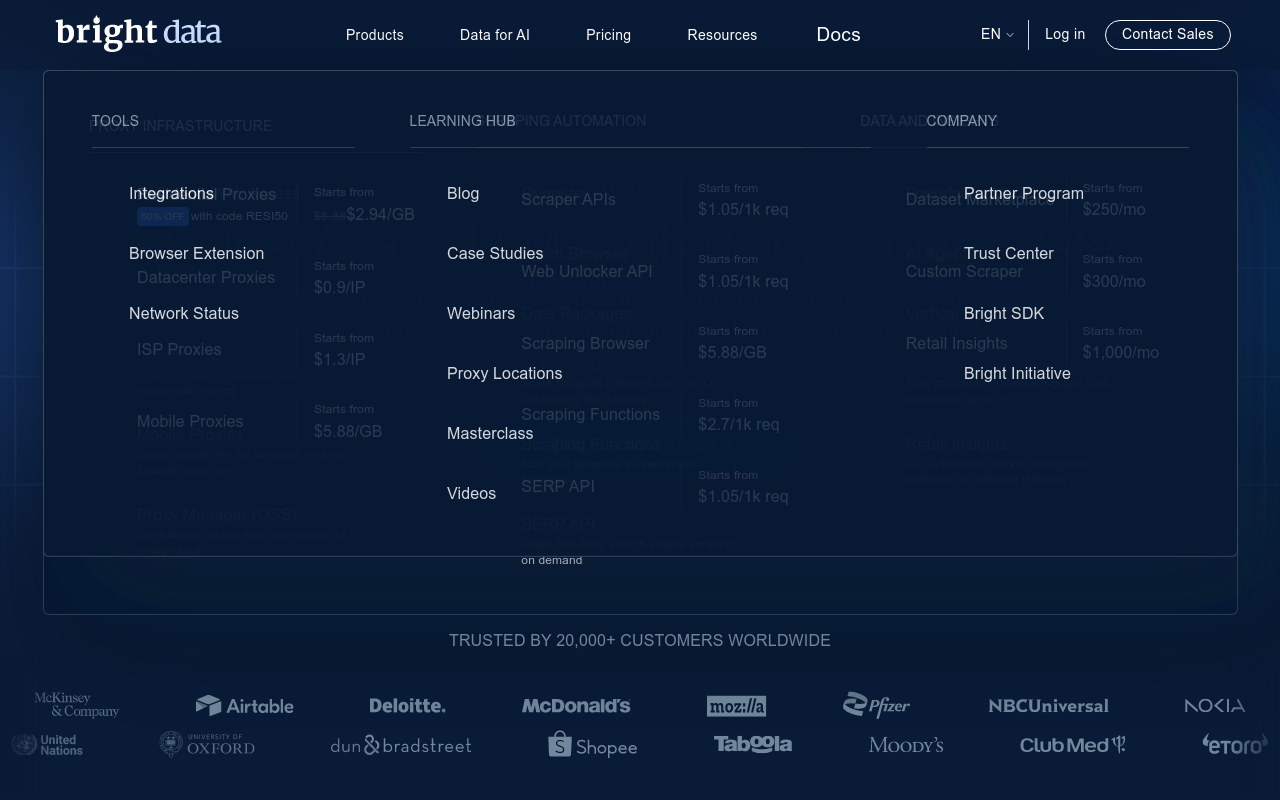Viewport: 1280px width, 800px height.
Task: Click the Mozilla logo
Action: coord(736,706)
